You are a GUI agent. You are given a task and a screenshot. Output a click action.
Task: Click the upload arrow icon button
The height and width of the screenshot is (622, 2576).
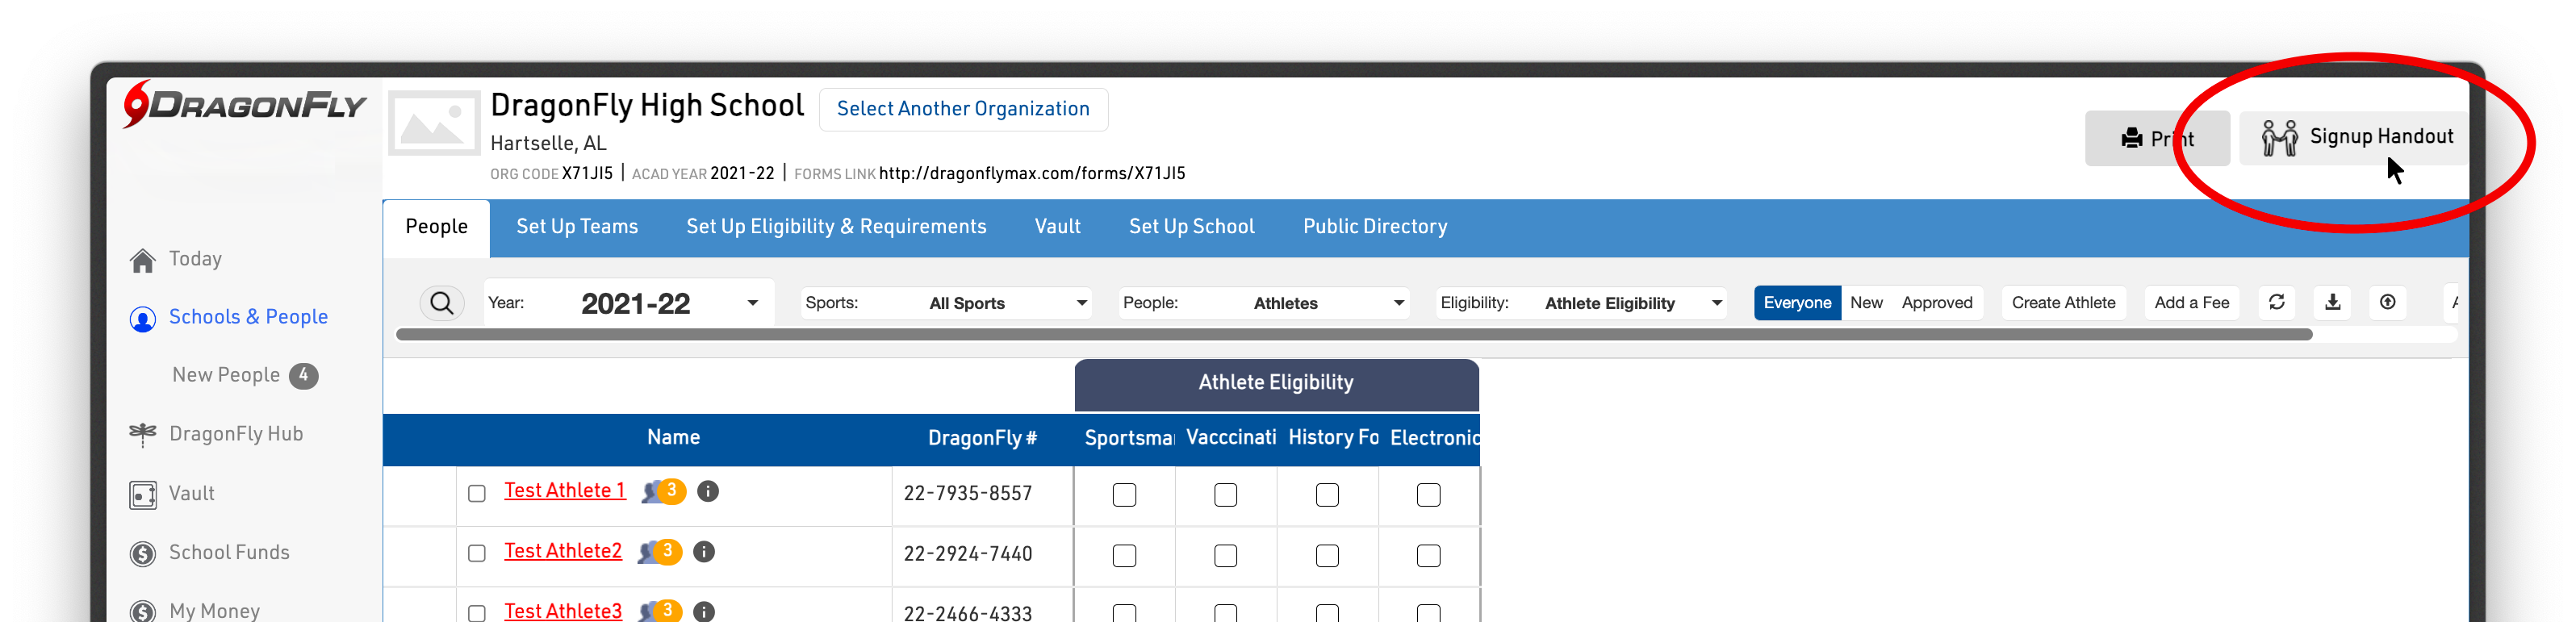click(2387, 303)
